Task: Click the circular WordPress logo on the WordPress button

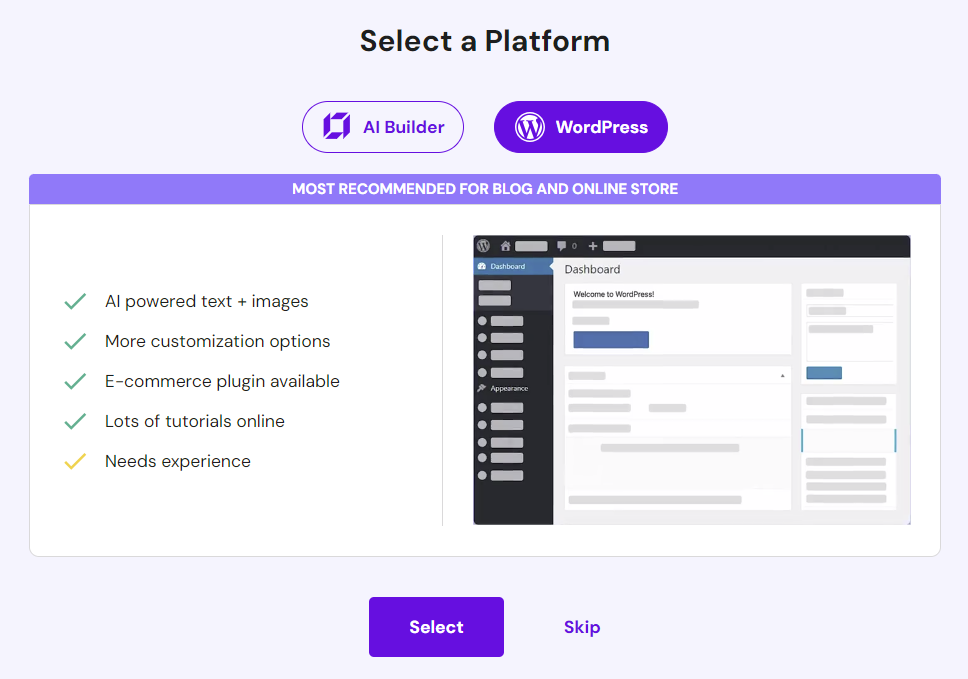Action: [x=527, y=127]
